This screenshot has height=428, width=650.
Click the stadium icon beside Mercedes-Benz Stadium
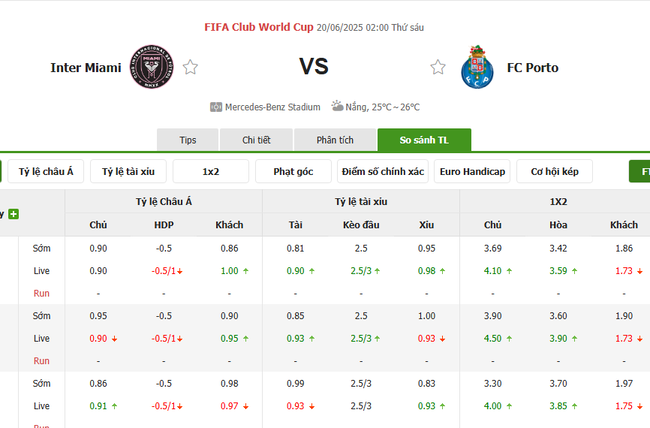coord(216,107)
